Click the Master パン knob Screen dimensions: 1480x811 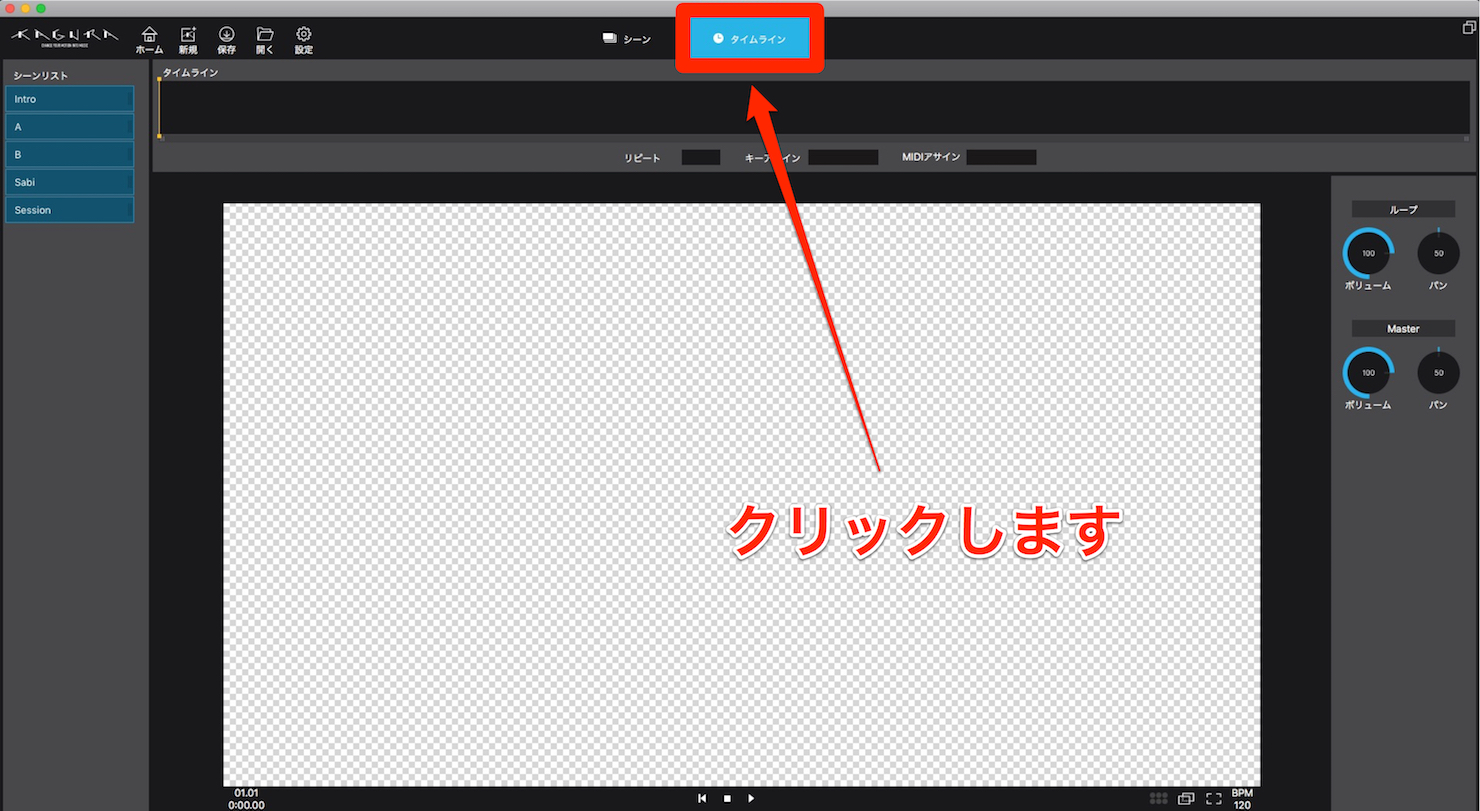(x=1438, y=372)
